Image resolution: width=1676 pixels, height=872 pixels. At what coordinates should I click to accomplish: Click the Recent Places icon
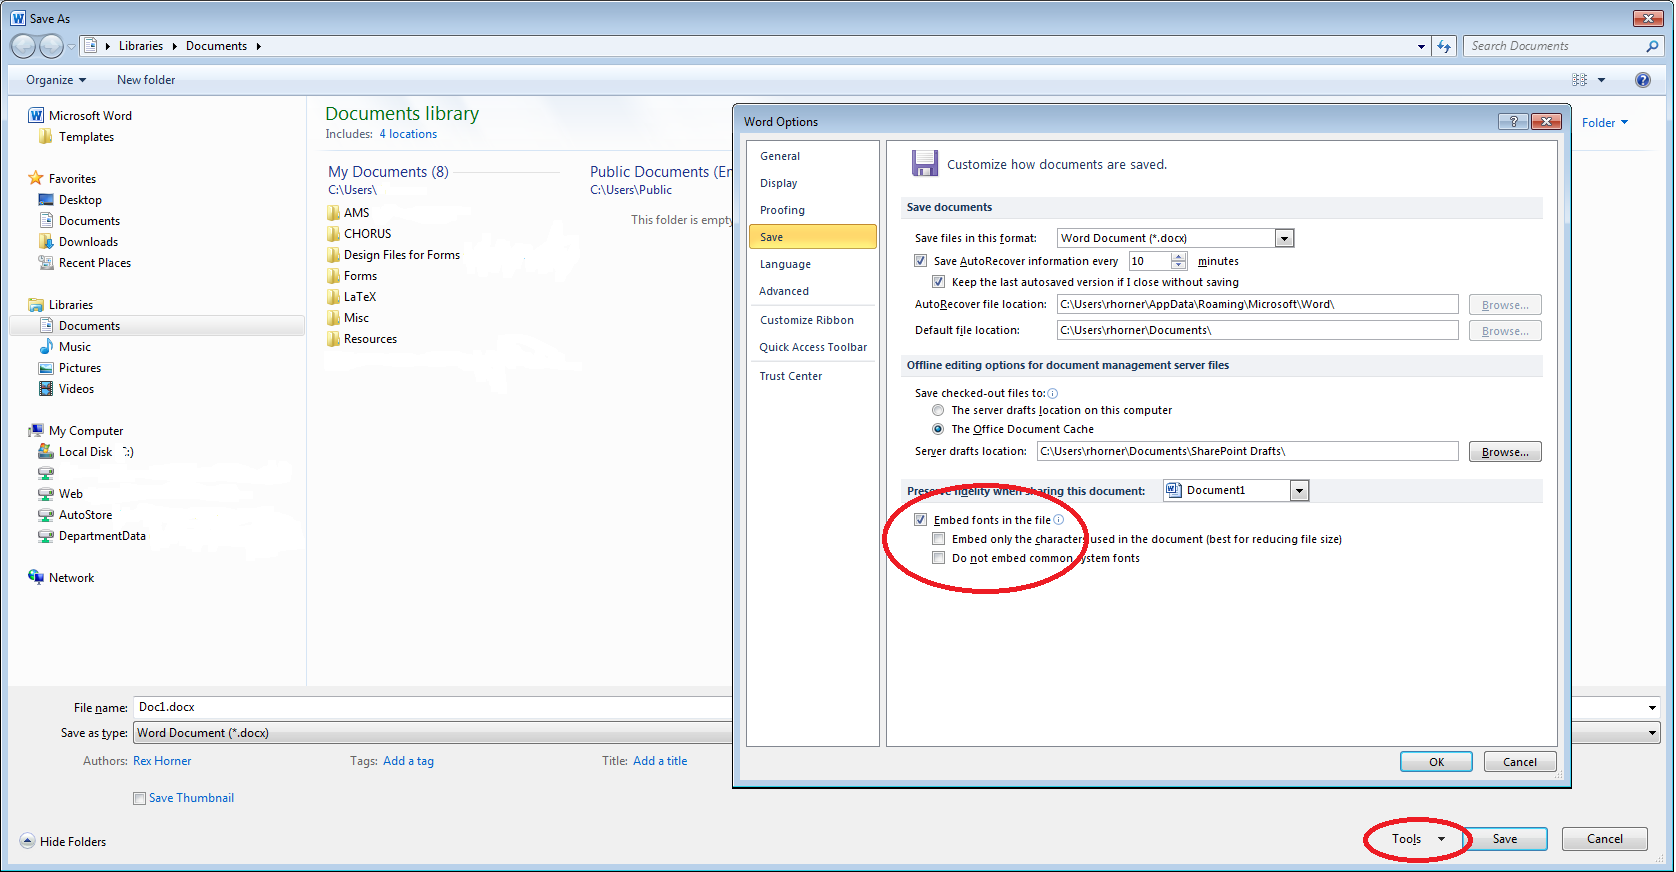[x=46, y=263]
